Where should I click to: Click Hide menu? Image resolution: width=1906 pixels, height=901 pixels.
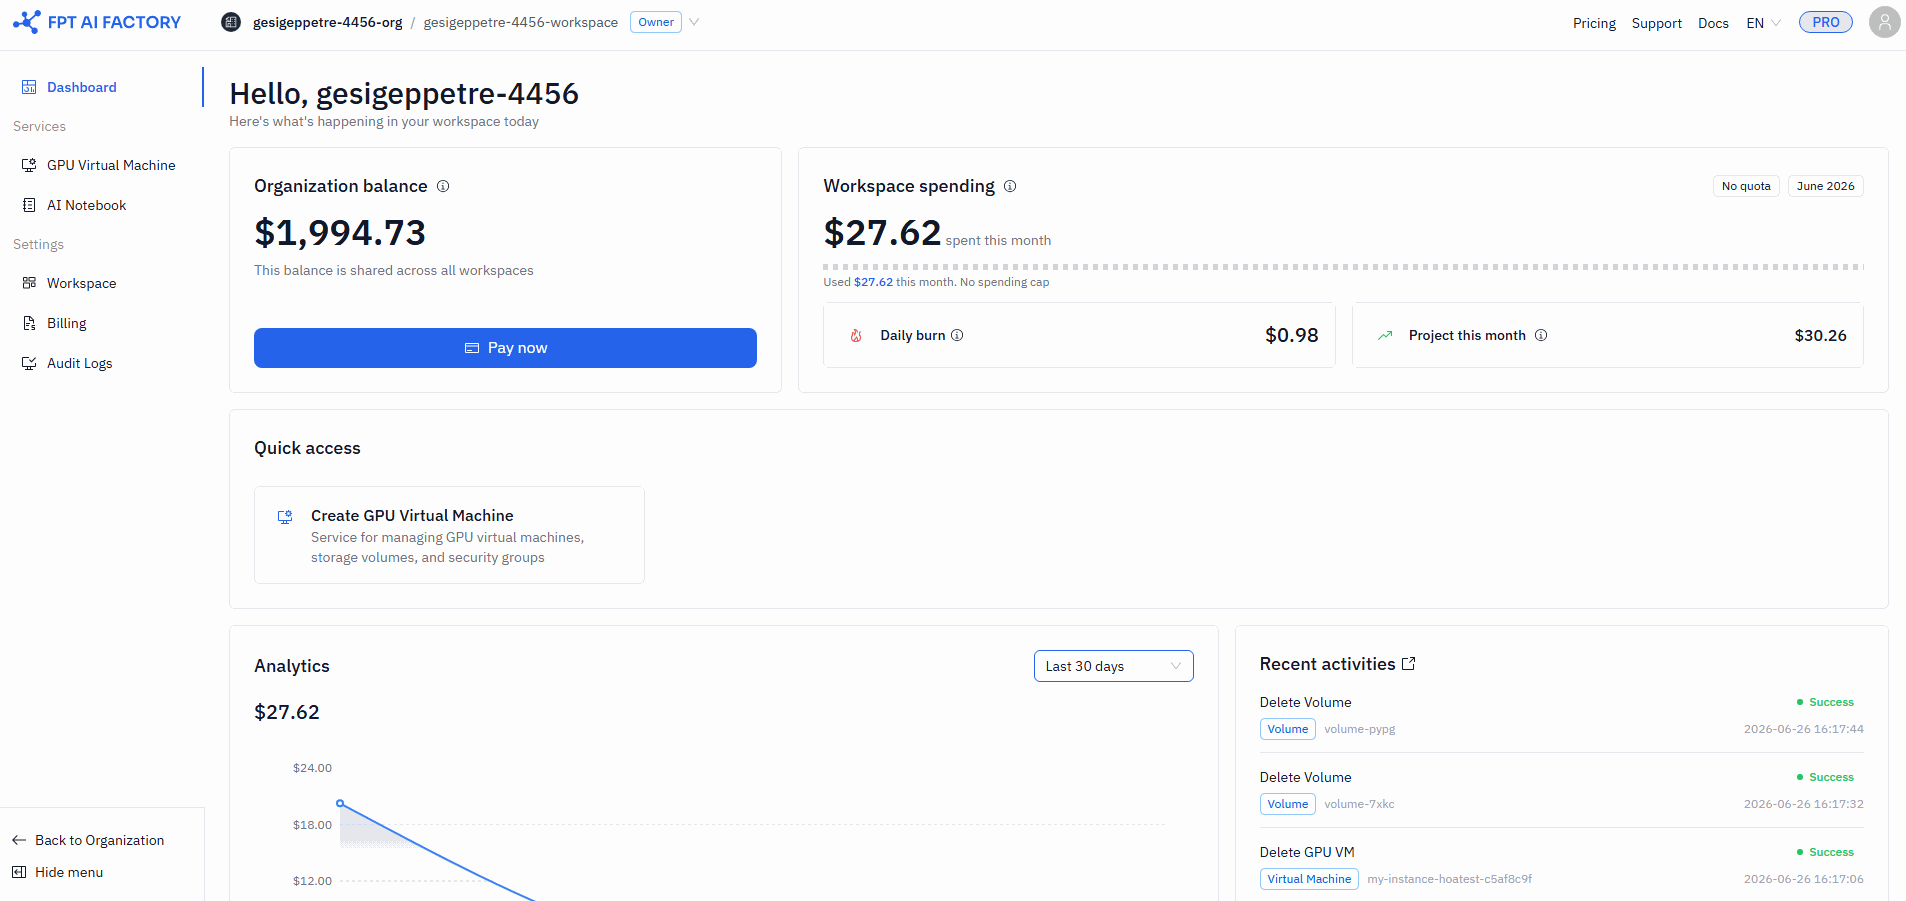(57, 872)
